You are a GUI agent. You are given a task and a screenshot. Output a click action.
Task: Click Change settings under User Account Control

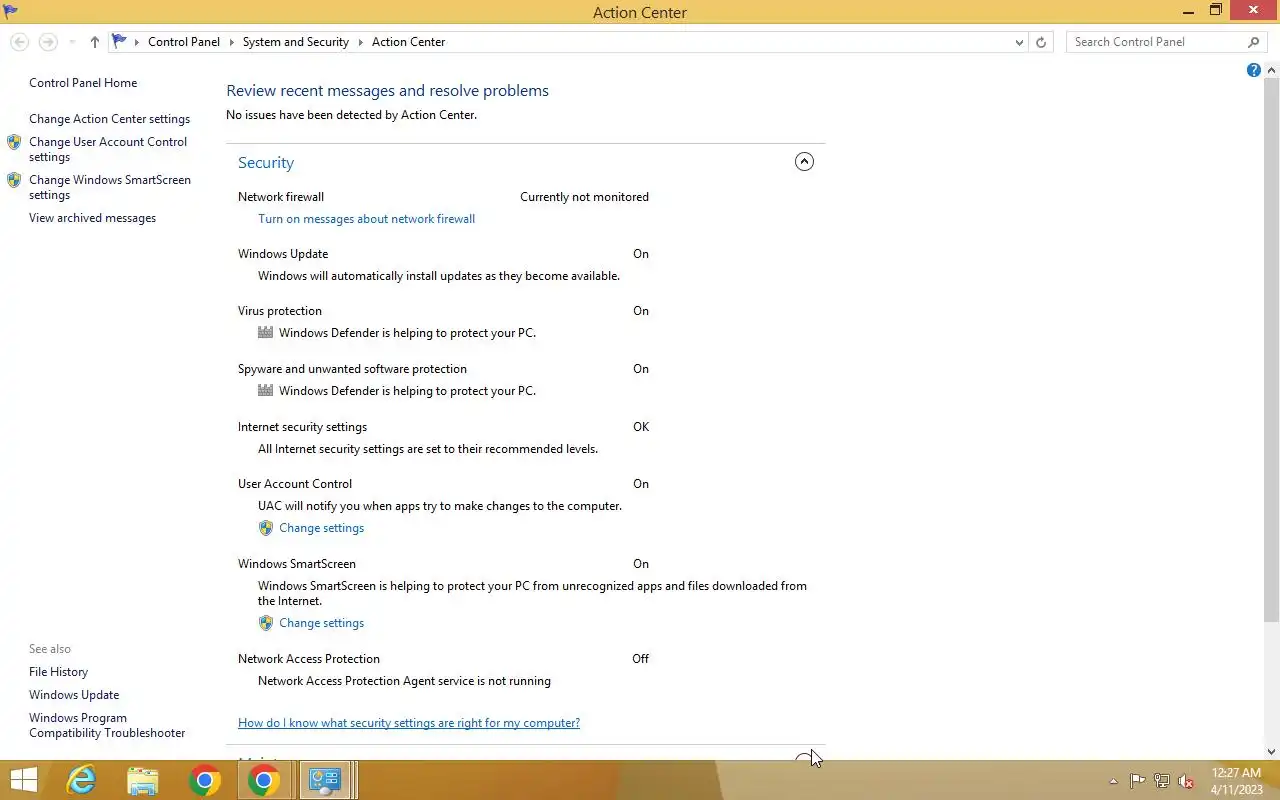[321, 528]
